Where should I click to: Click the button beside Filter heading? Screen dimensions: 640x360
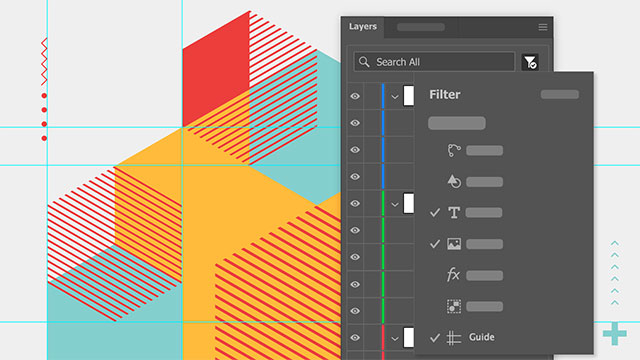point(560,95)
